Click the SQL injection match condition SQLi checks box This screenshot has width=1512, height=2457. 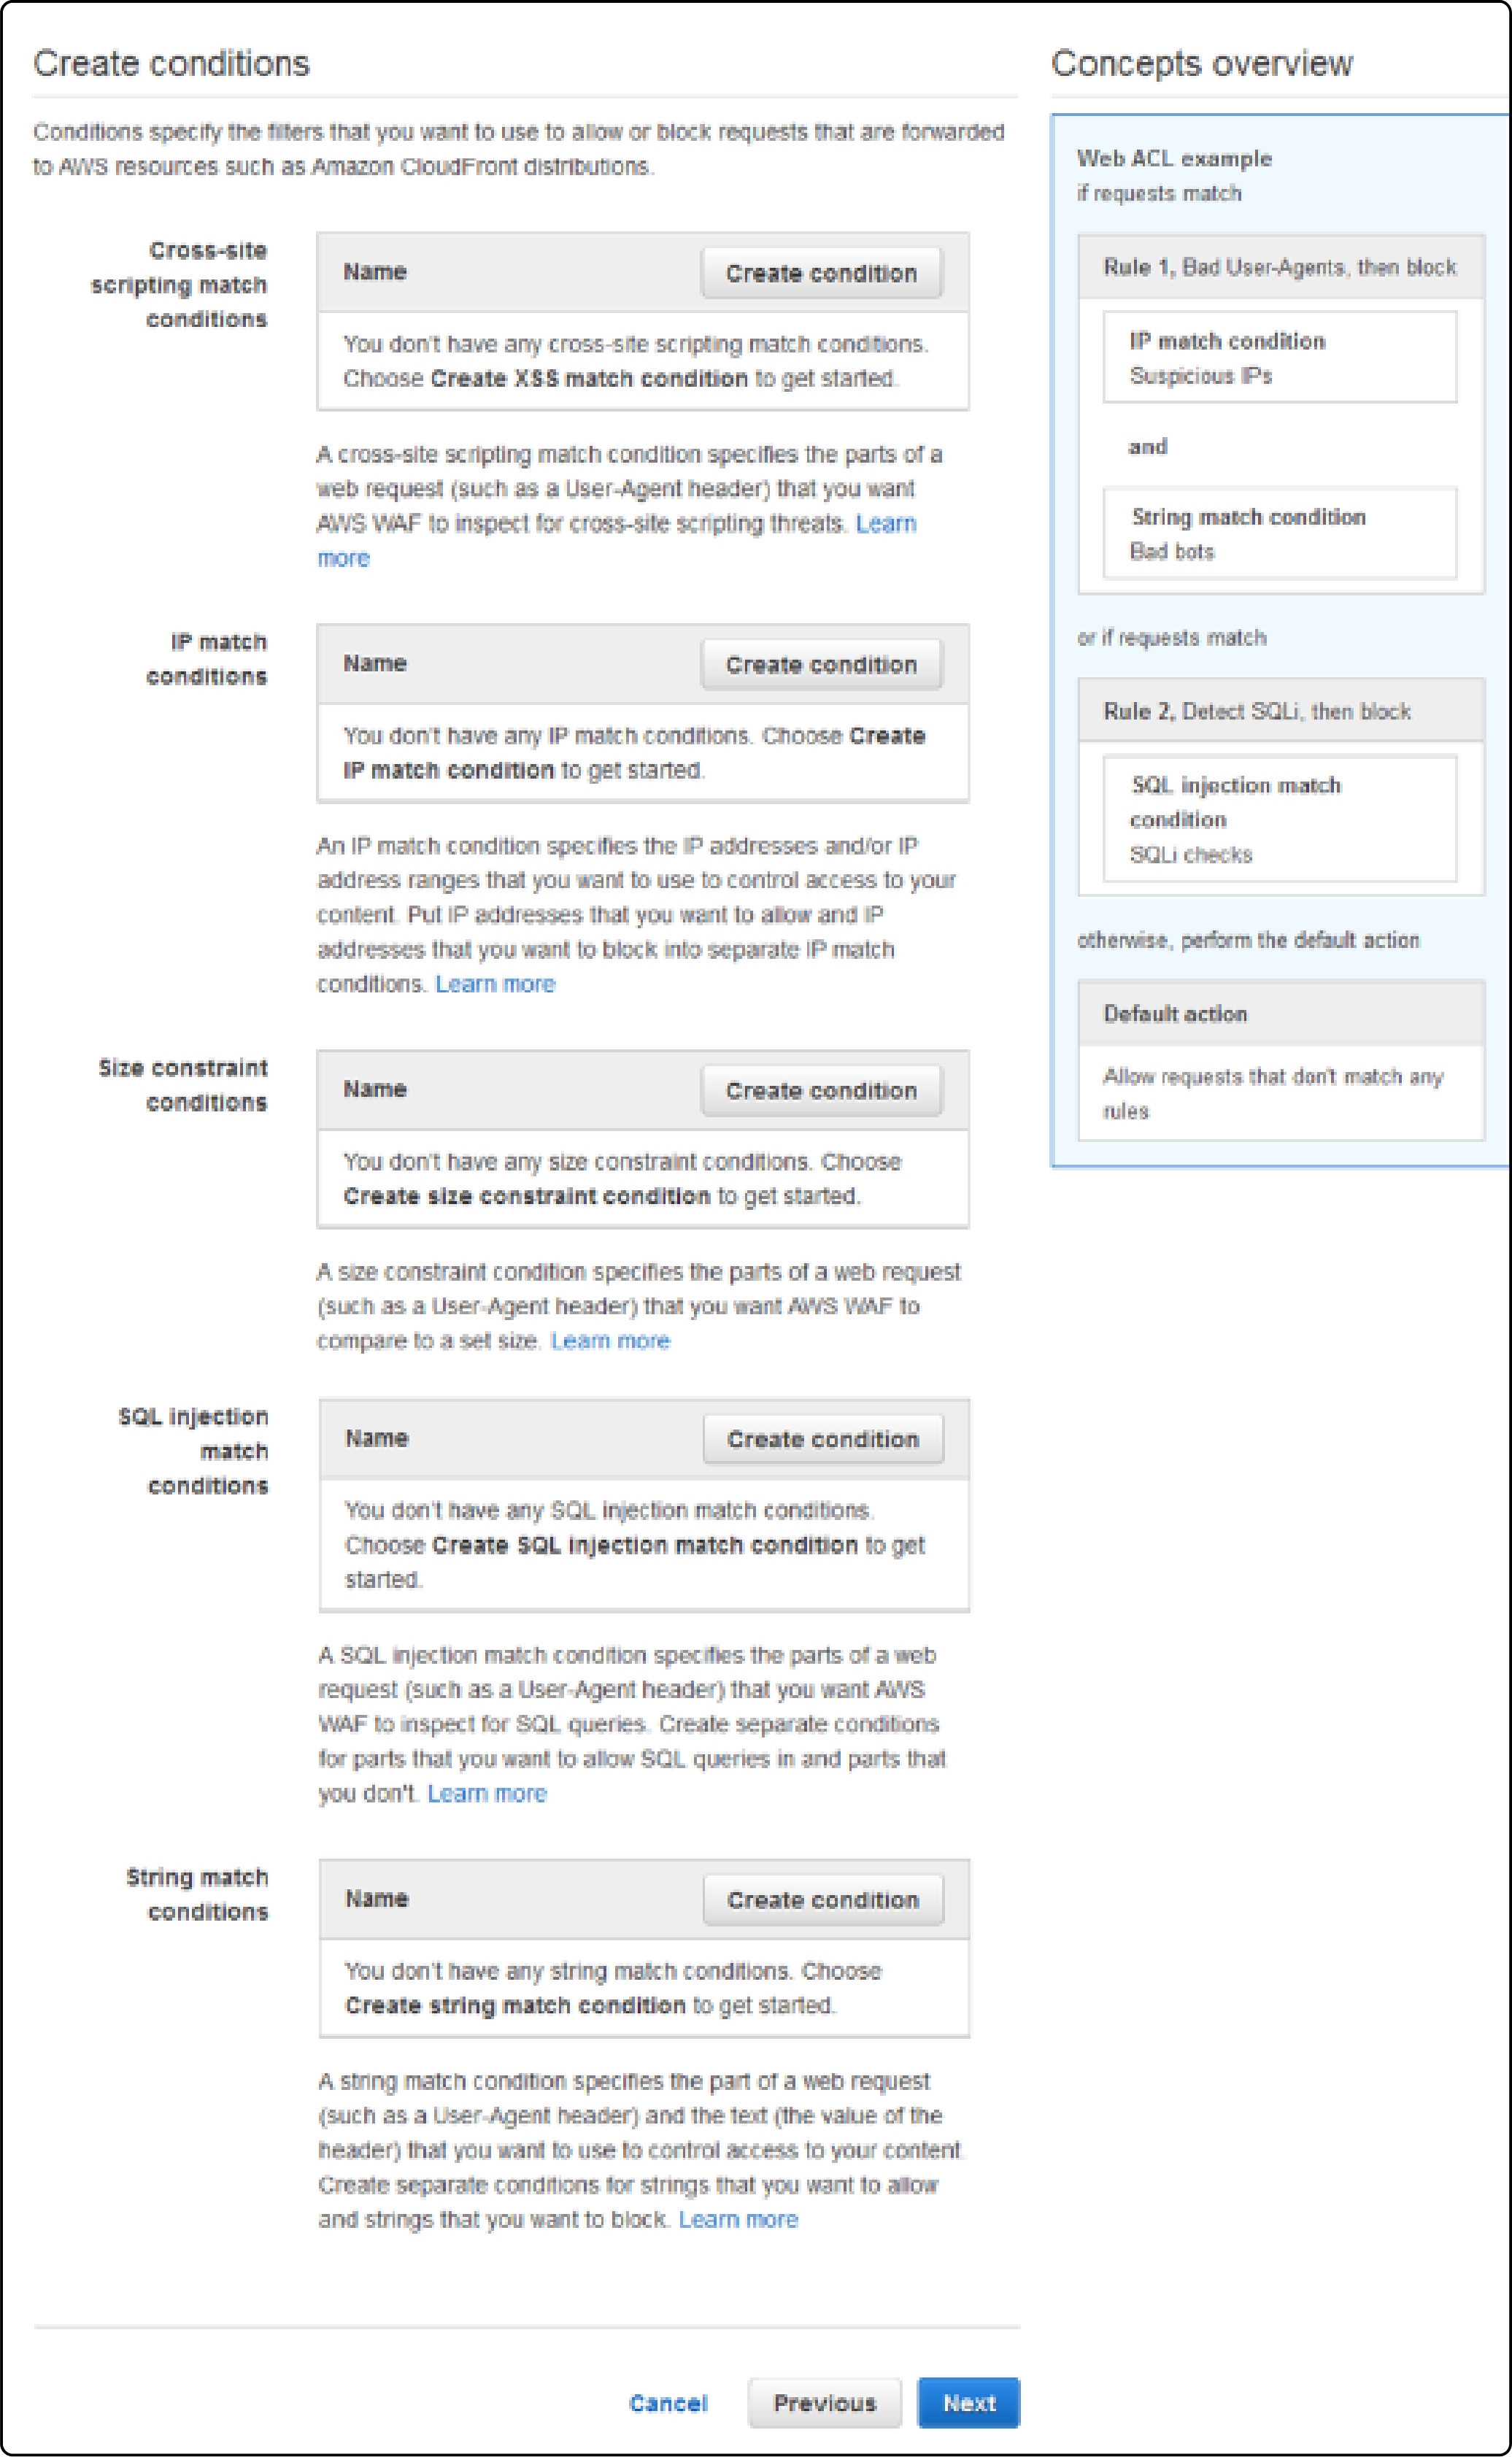tap(1280, 820)
